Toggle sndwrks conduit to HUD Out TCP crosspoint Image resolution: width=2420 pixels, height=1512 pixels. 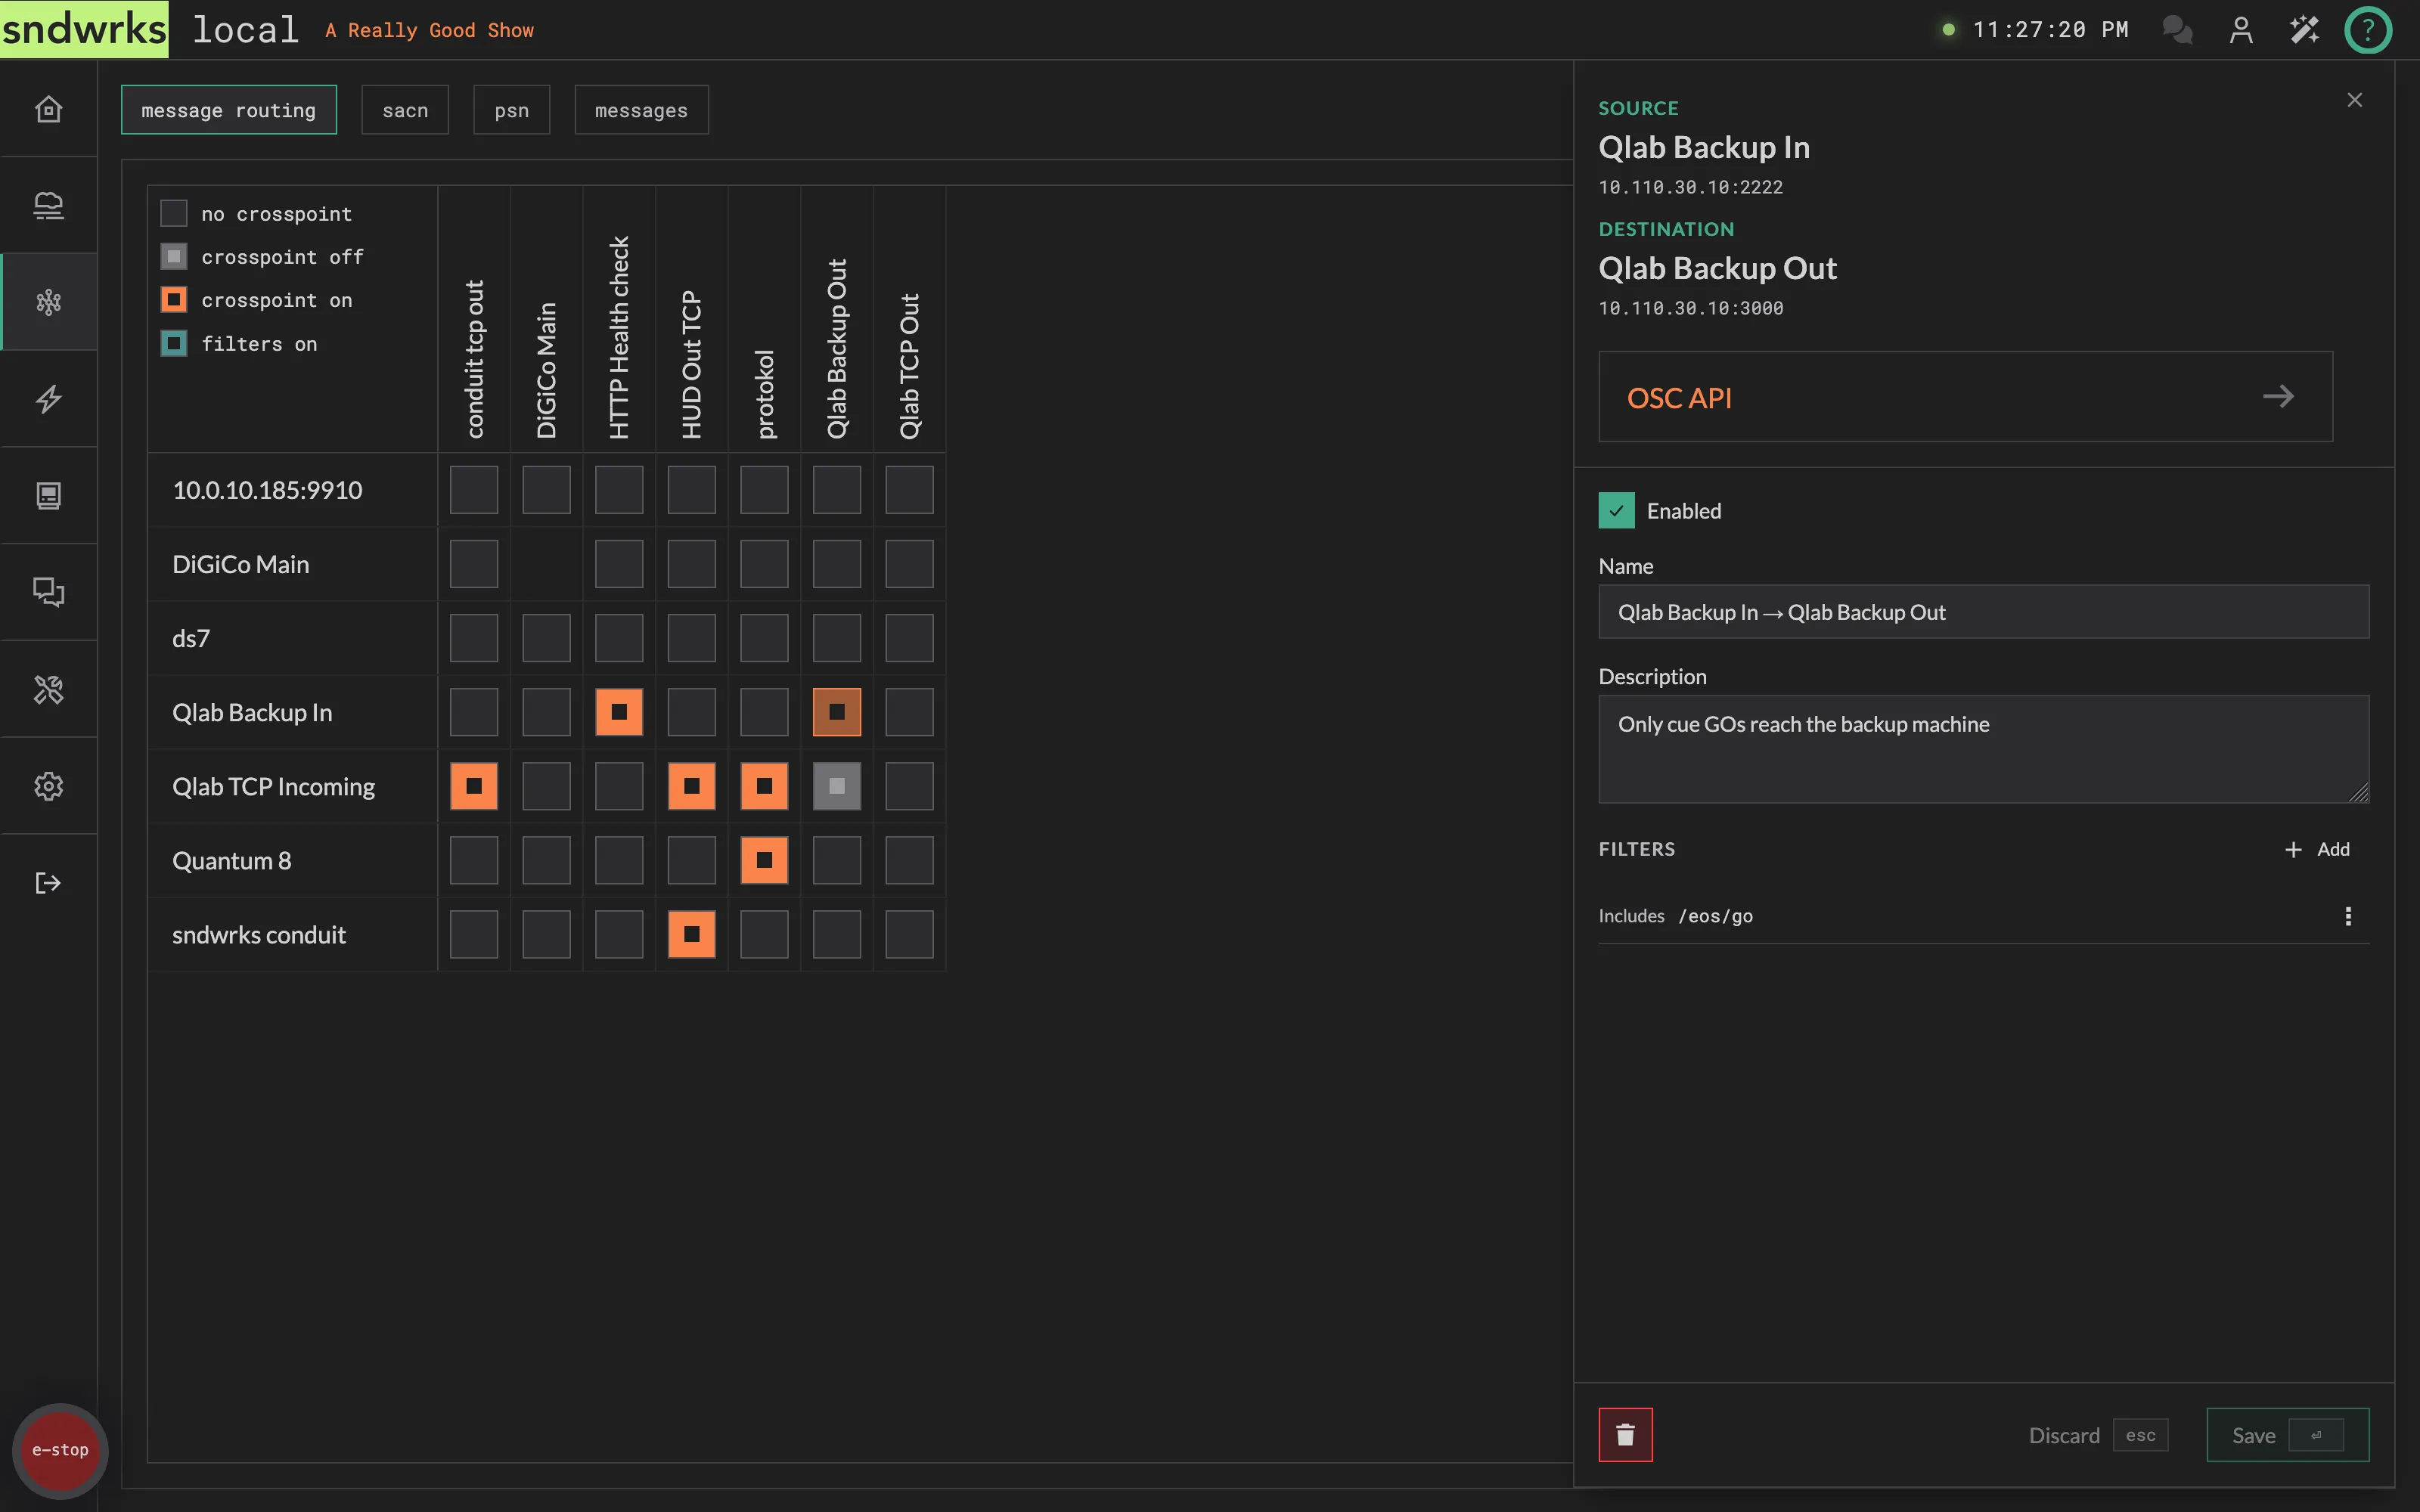pyautogui.click(x=692, y=934)
